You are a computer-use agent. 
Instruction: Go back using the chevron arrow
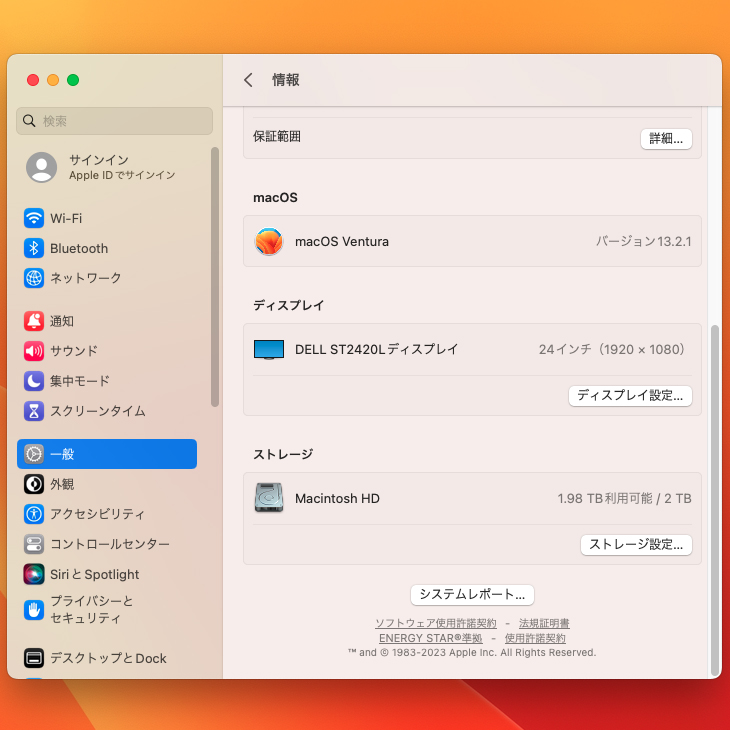(248, 80)
